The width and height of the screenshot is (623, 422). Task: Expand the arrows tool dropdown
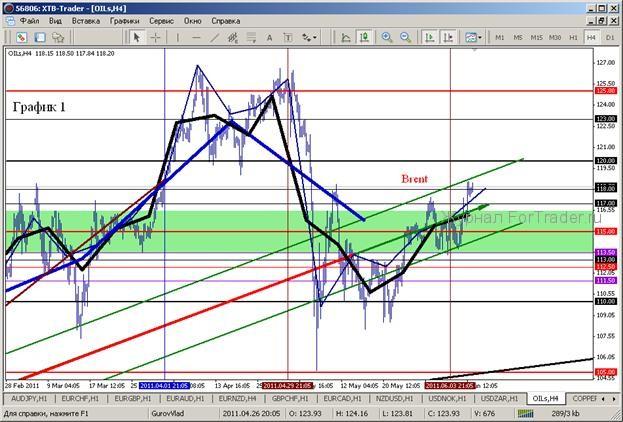(x=312, y=38)
